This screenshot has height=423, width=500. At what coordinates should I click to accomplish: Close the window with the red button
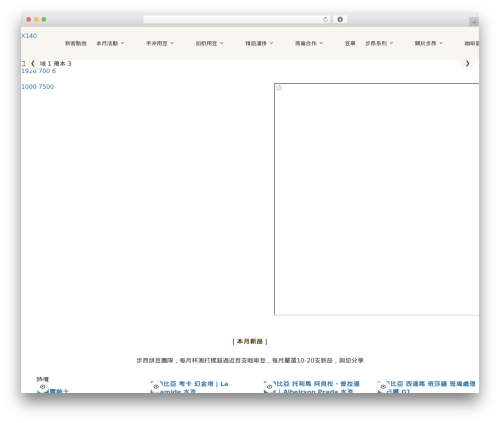tap(29, 20)
